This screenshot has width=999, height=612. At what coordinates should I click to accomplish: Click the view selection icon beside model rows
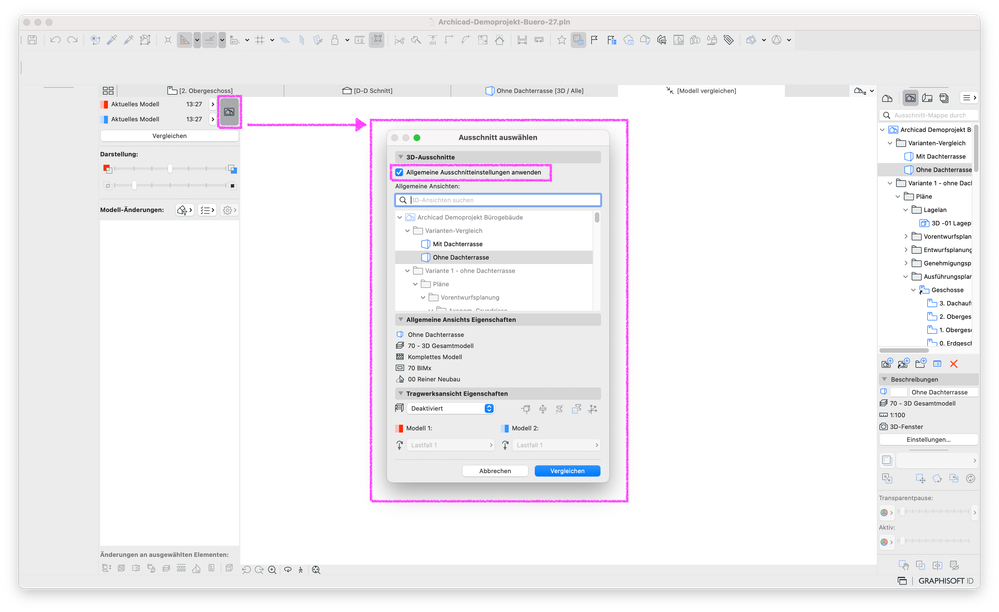(x=229, y=112)
